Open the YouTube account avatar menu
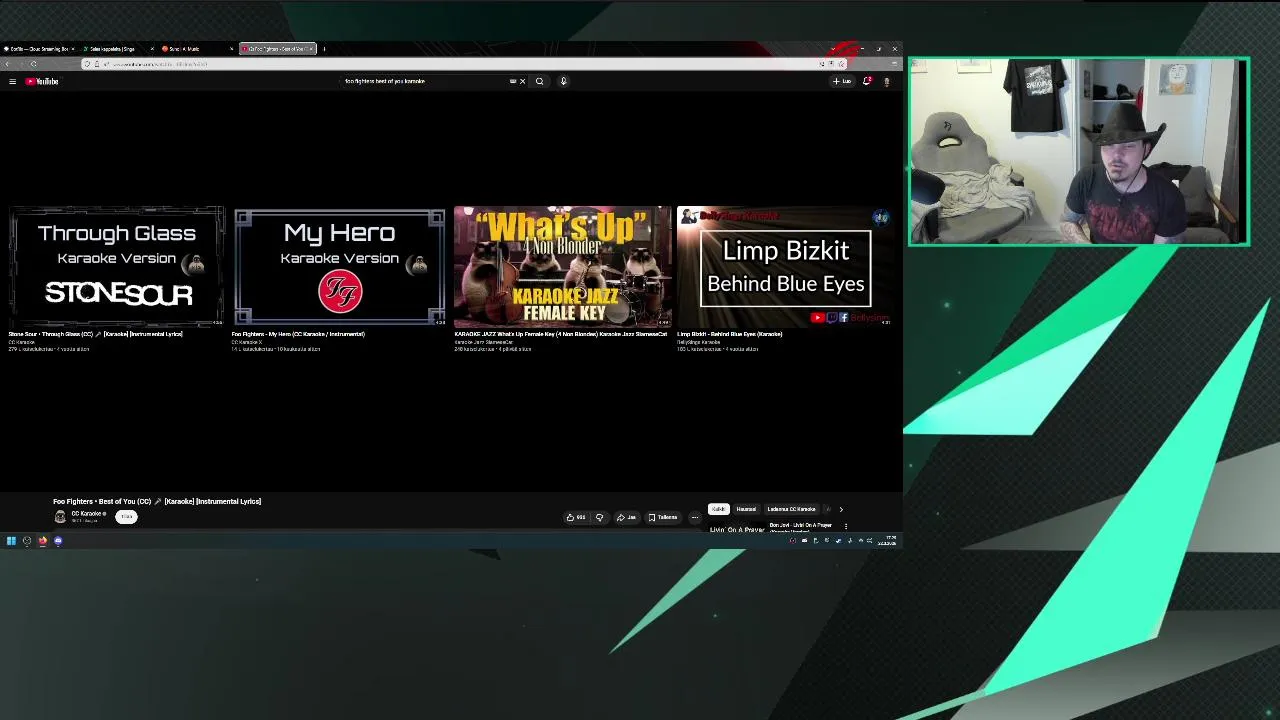The image size is (1280, 720). [886, 82]
